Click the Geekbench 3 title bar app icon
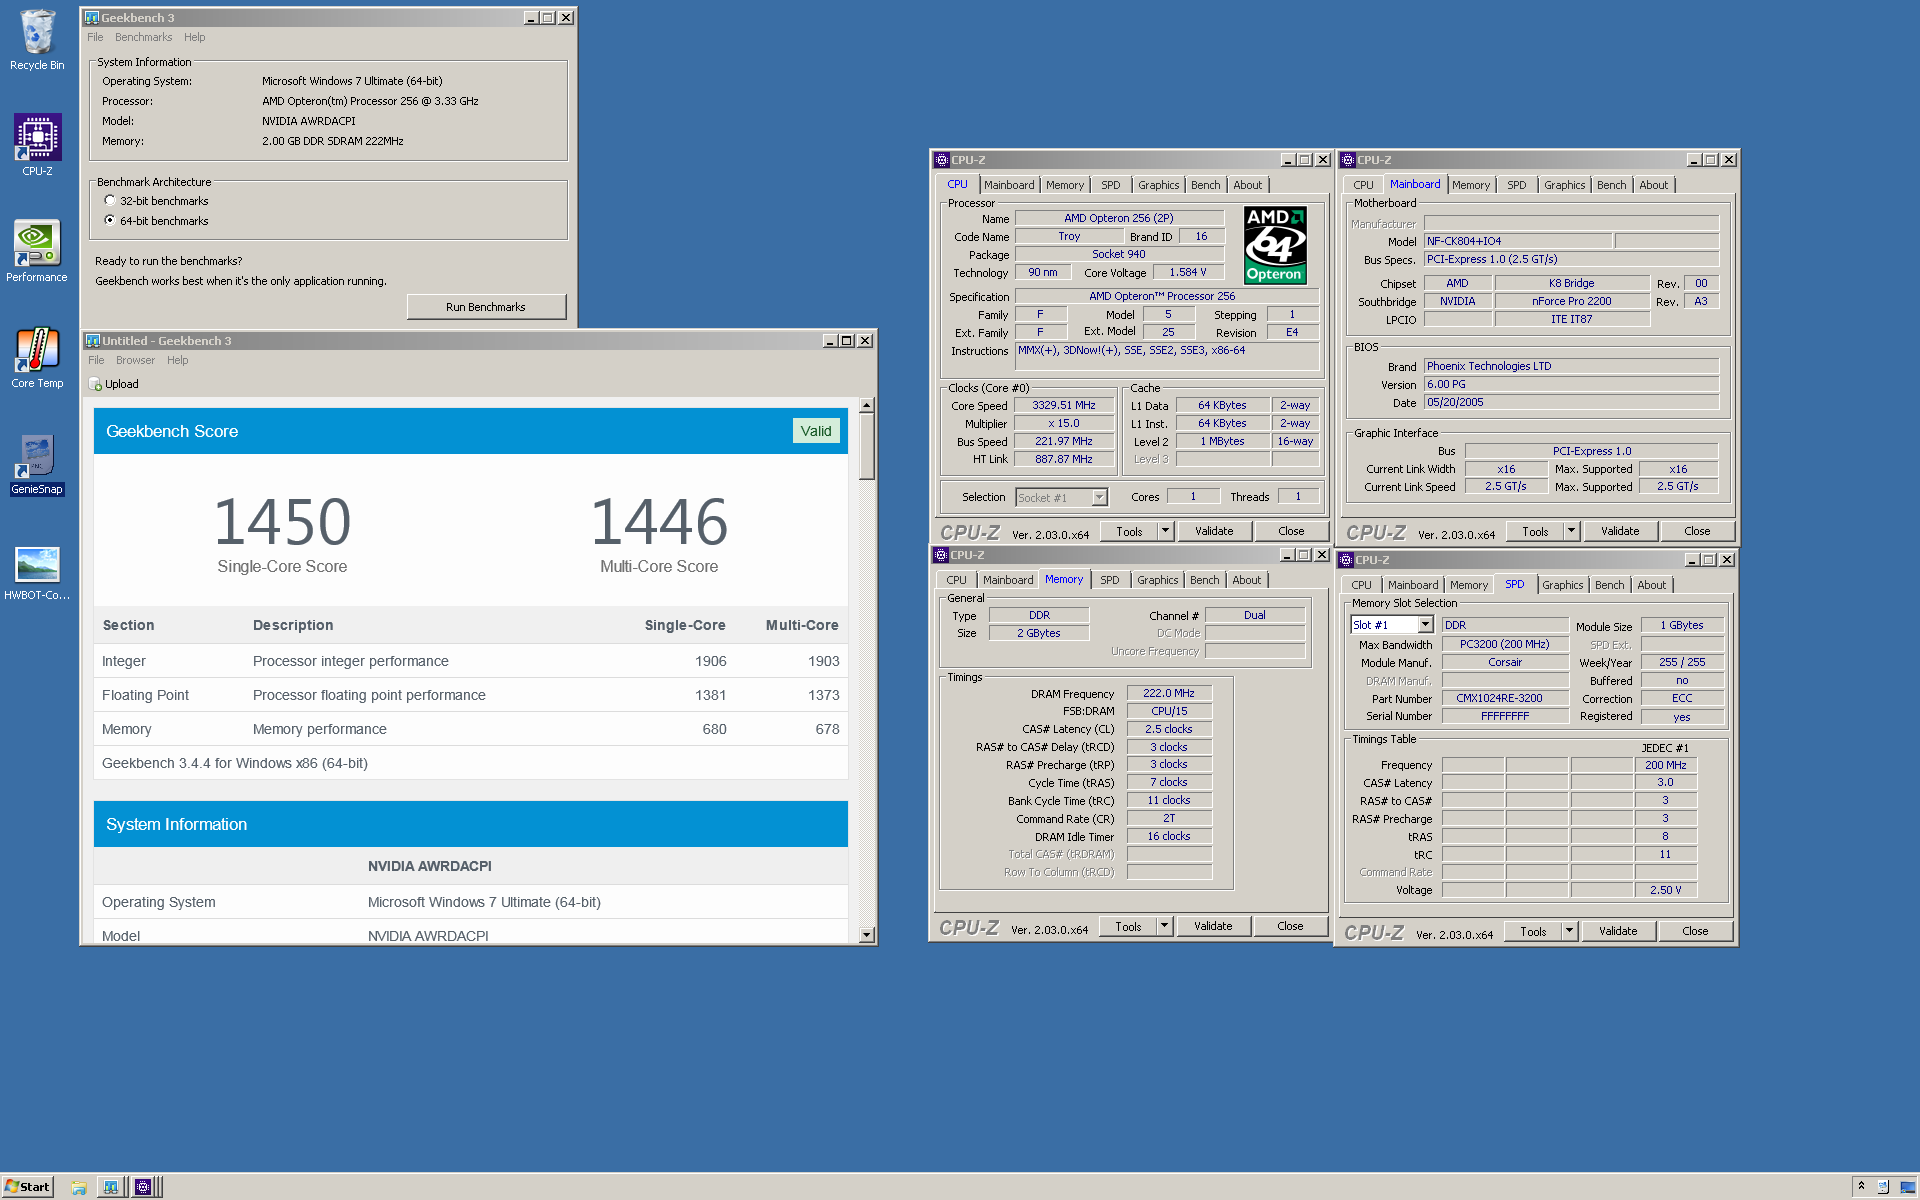Image resolution: width=1920 pixels, height=1200 pixels. [x=92, y=18]
